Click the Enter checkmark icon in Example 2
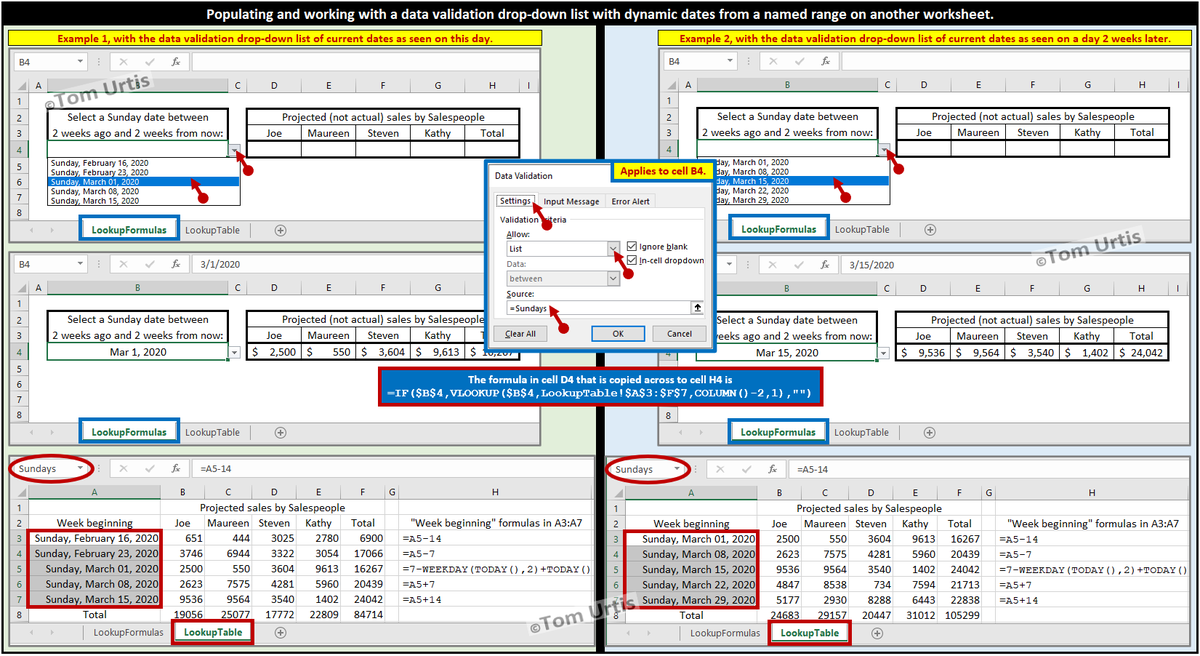 pyautogui.click(x=799, y=62)
